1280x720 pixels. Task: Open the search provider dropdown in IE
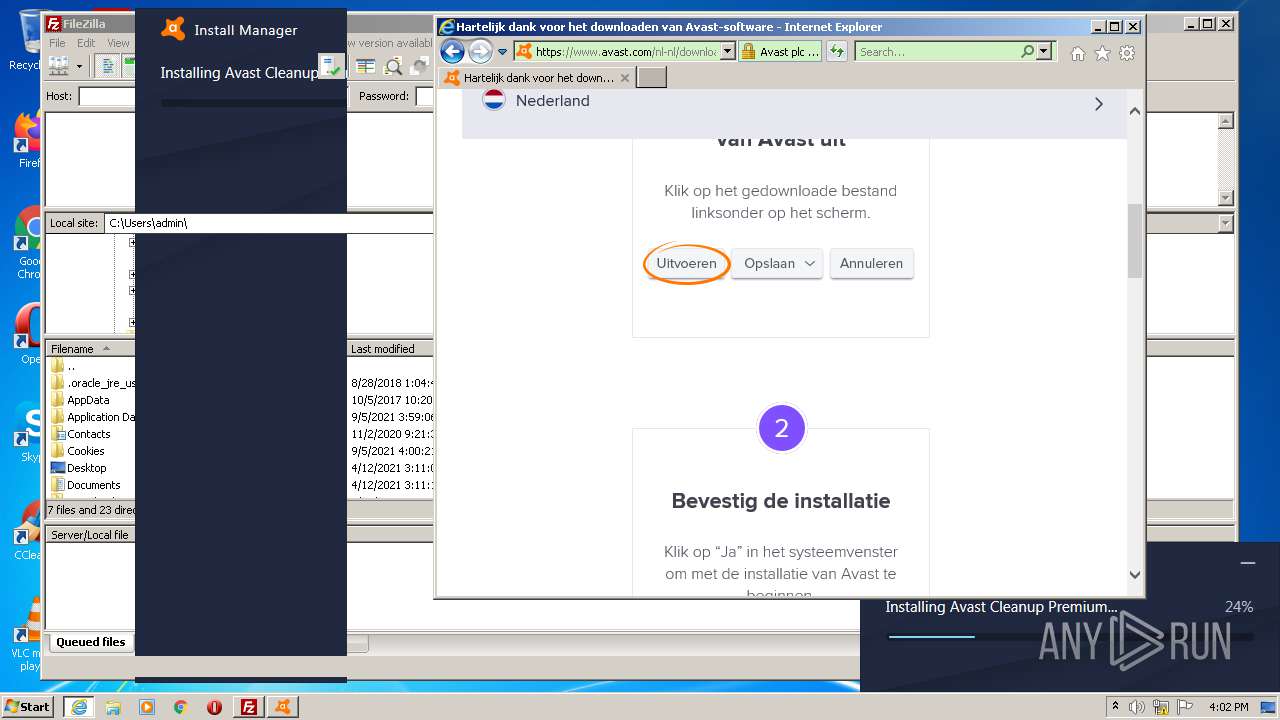1045,51
